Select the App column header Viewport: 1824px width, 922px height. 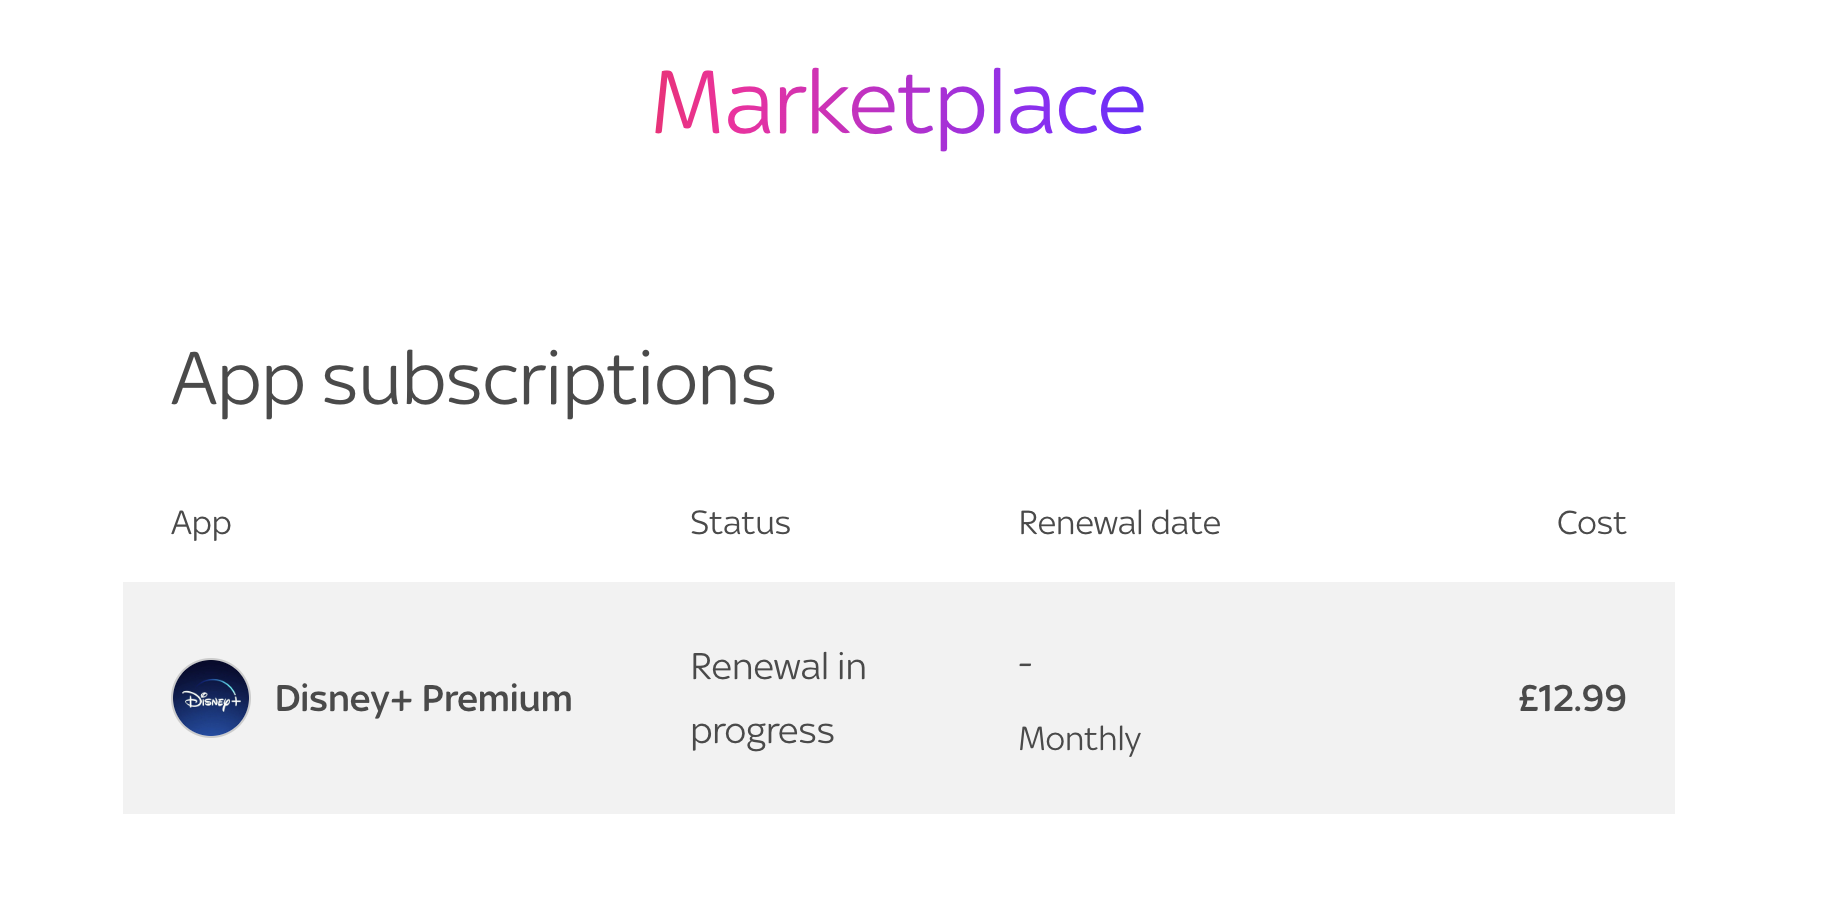pos(201,523)
